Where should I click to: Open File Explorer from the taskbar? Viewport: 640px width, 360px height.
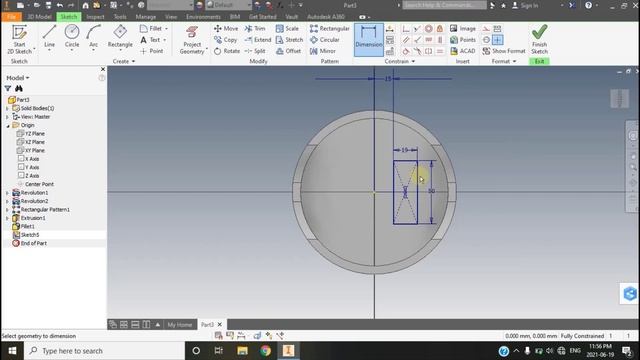242,351
